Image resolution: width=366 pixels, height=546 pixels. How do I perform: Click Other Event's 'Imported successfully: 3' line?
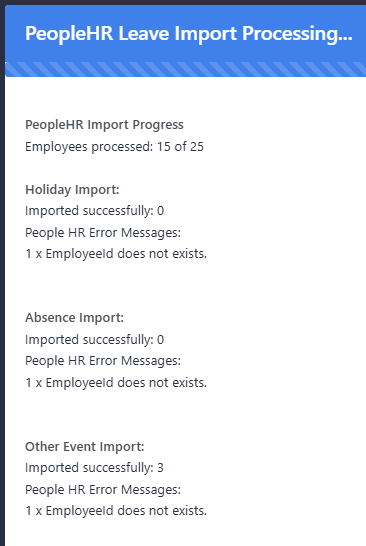[94, 468]
